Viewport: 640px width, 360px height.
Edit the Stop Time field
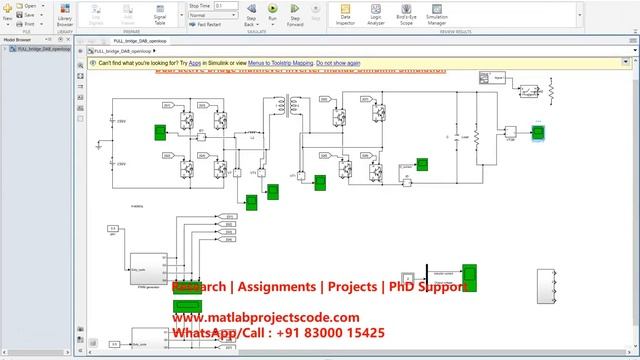pyautogui.click(x=226, y=6)
